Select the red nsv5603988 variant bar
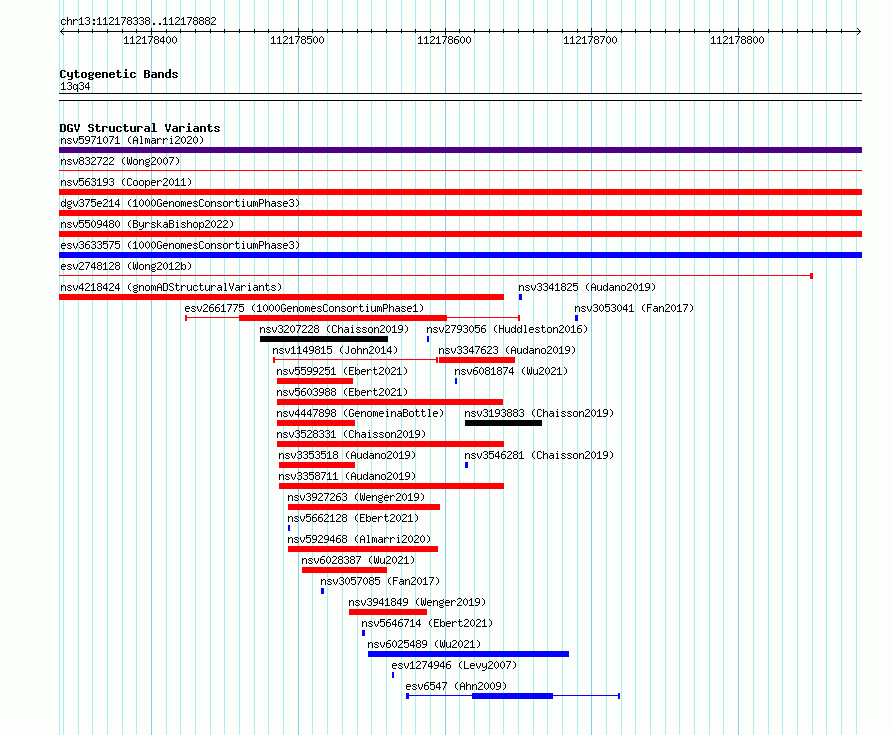The width and height of the screenshot is (890, 735). coord(390,402)
